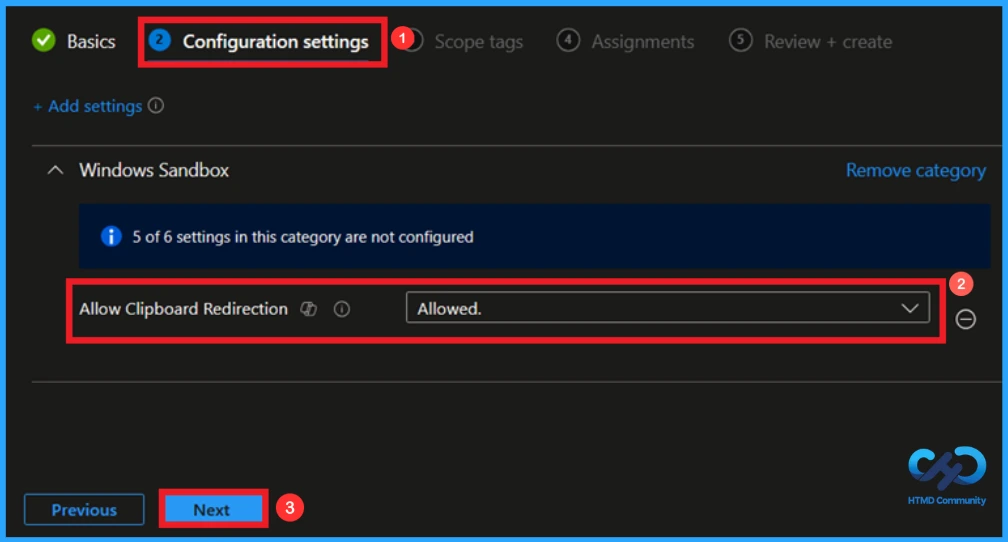1008x542 pixels.
Task: Remove the Windows Sandbox category
Action: [915, 170]
